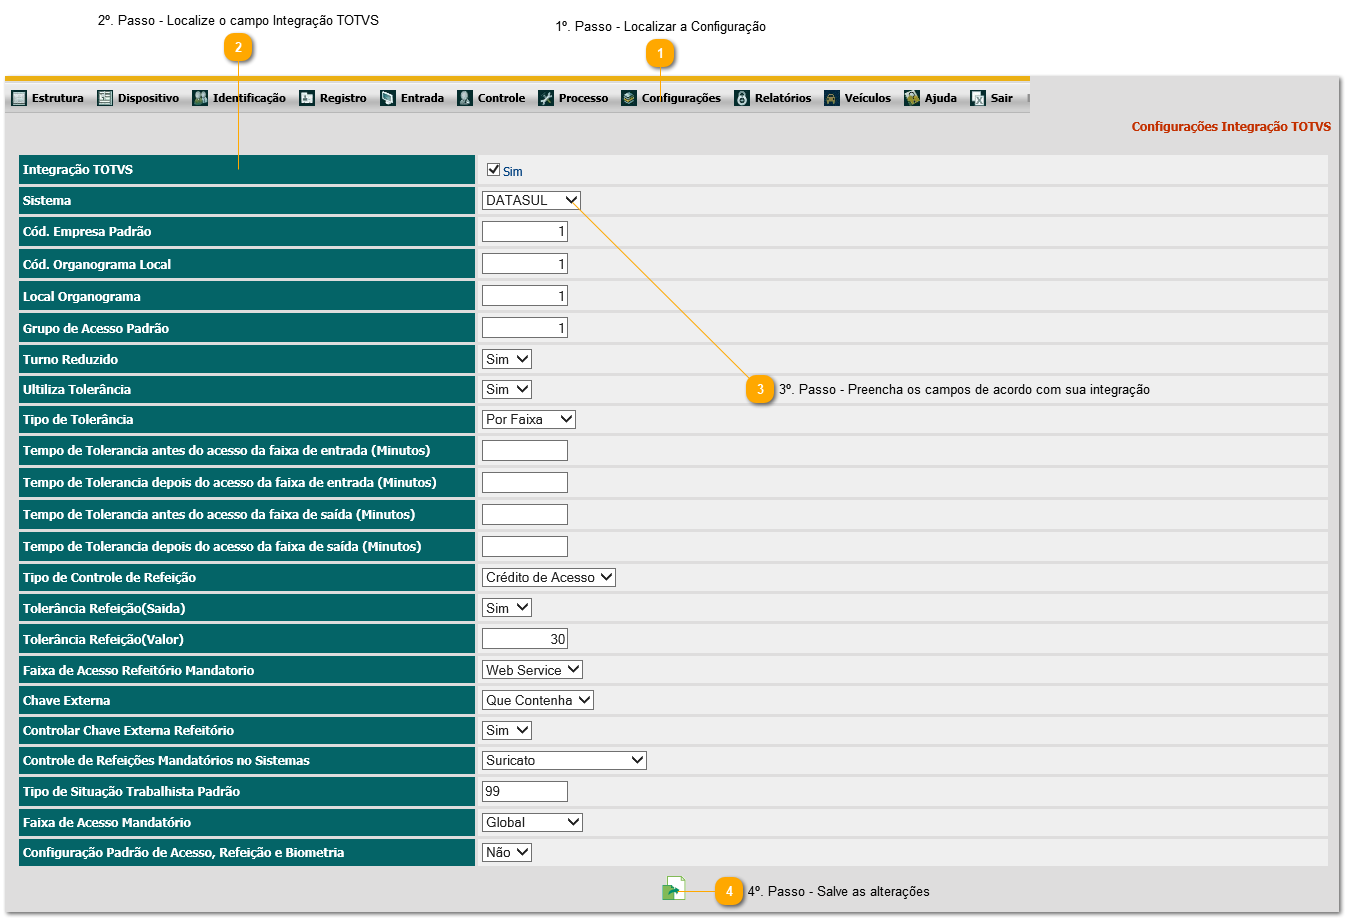Expand the Tipo de Tolerância dropdown

pos(529,420)
